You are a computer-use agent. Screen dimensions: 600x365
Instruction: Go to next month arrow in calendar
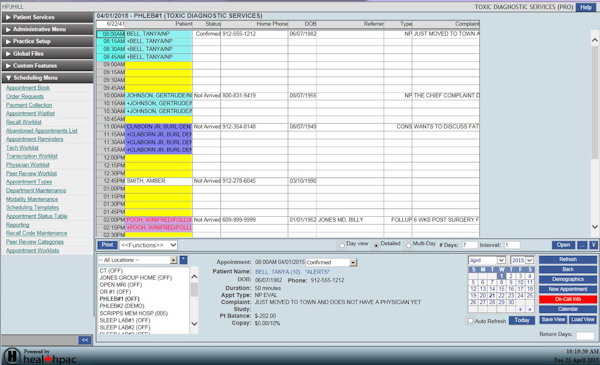[x=530, y=309]
